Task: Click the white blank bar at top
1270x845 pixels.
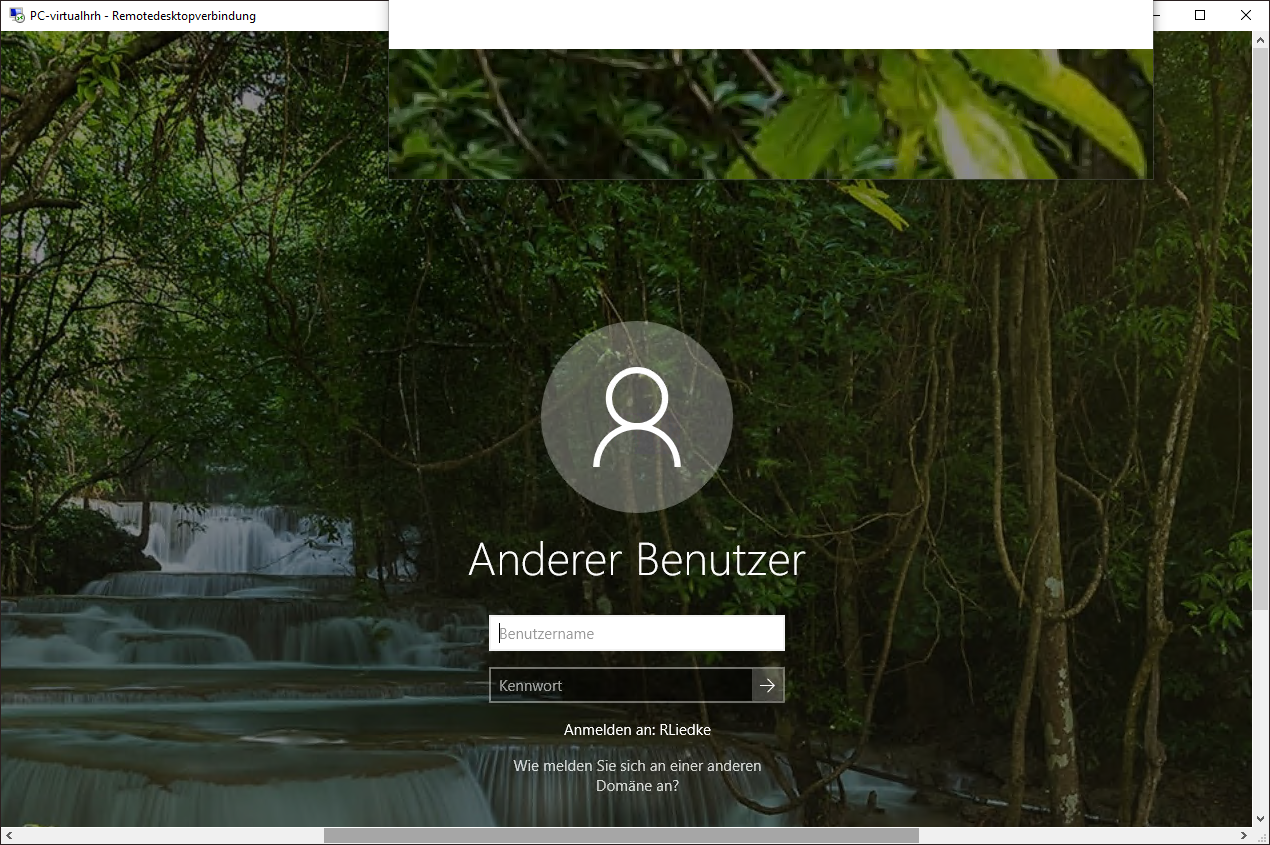Action: [770, 25]
